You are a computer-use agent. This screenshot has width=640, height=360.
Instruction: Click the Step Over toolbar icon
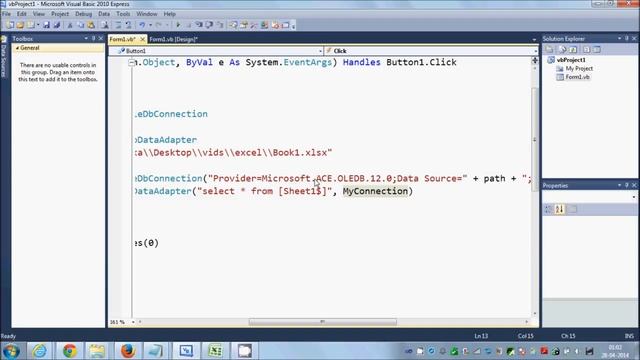pyautogui.click(x=209, y=25)
